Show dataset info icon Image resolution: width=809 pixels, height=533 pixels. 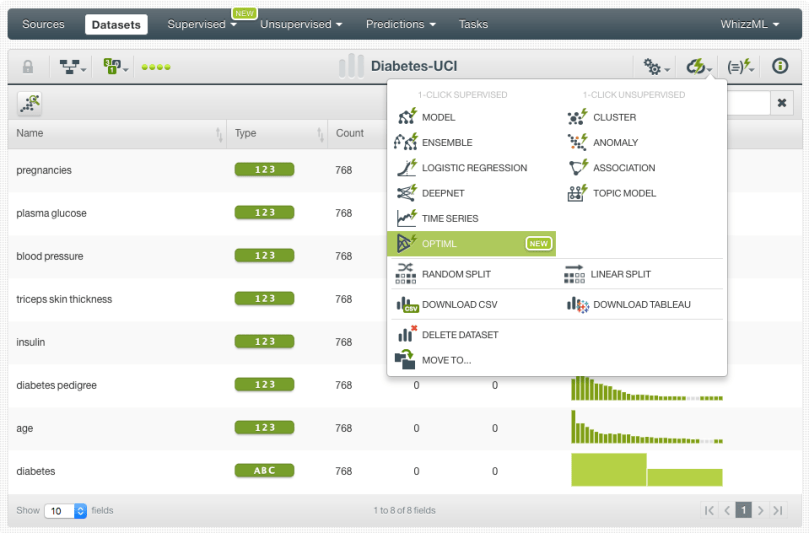pyautogui.click(x=780, y=66)
